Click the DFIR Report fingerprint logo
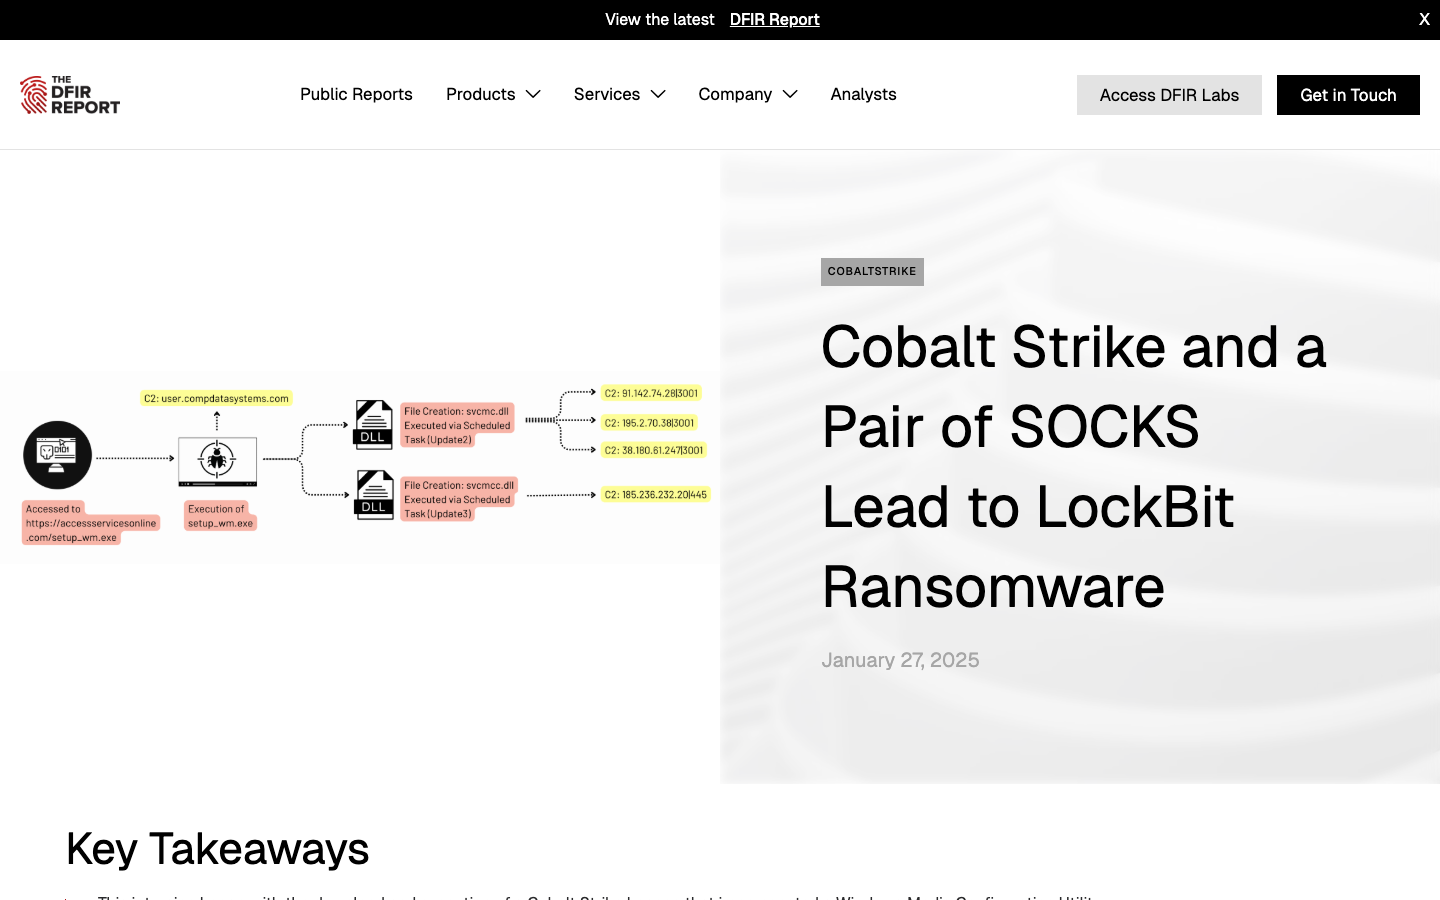The width and height of the screenshot is (1440, 900). coord(69,94)
